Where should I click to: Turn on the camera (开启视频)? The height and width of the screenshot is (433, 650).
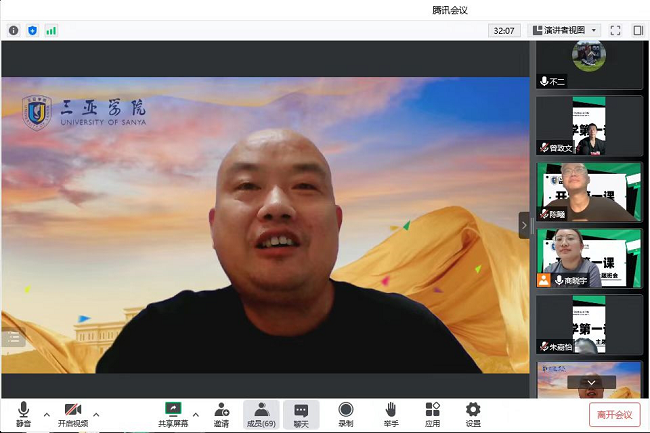point(72,414)
